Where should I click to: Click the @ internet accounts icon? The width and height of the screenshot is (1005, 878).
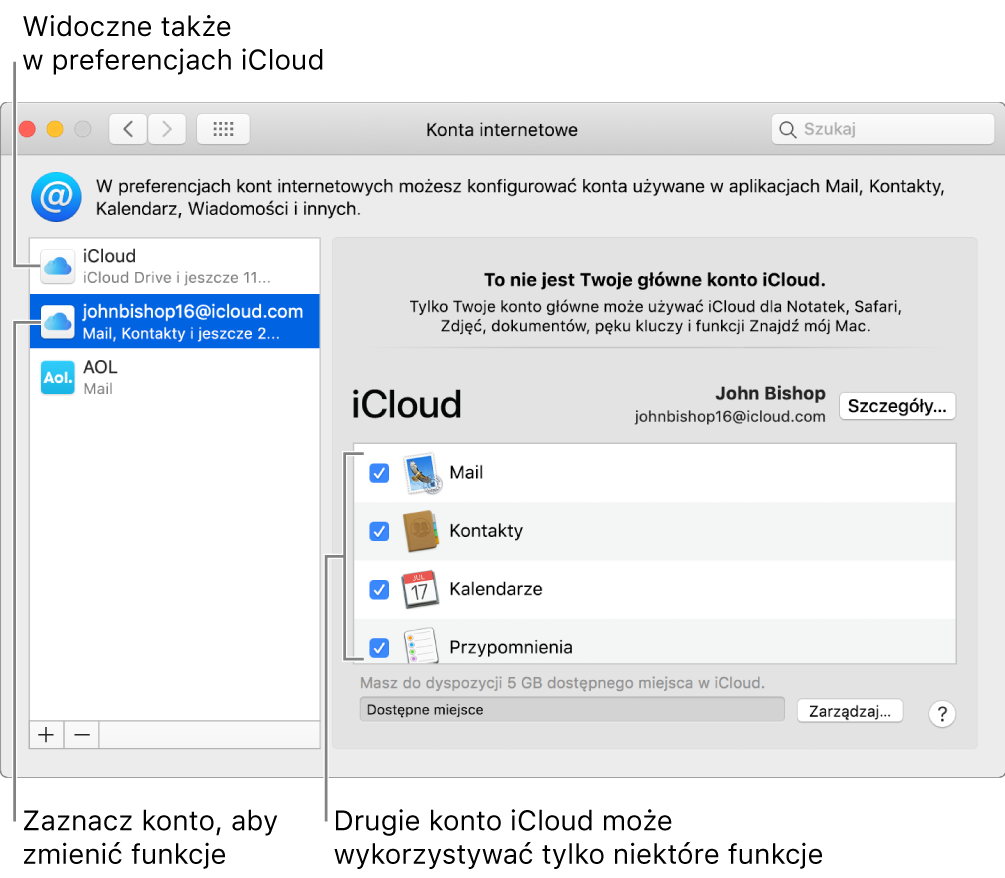56,197
